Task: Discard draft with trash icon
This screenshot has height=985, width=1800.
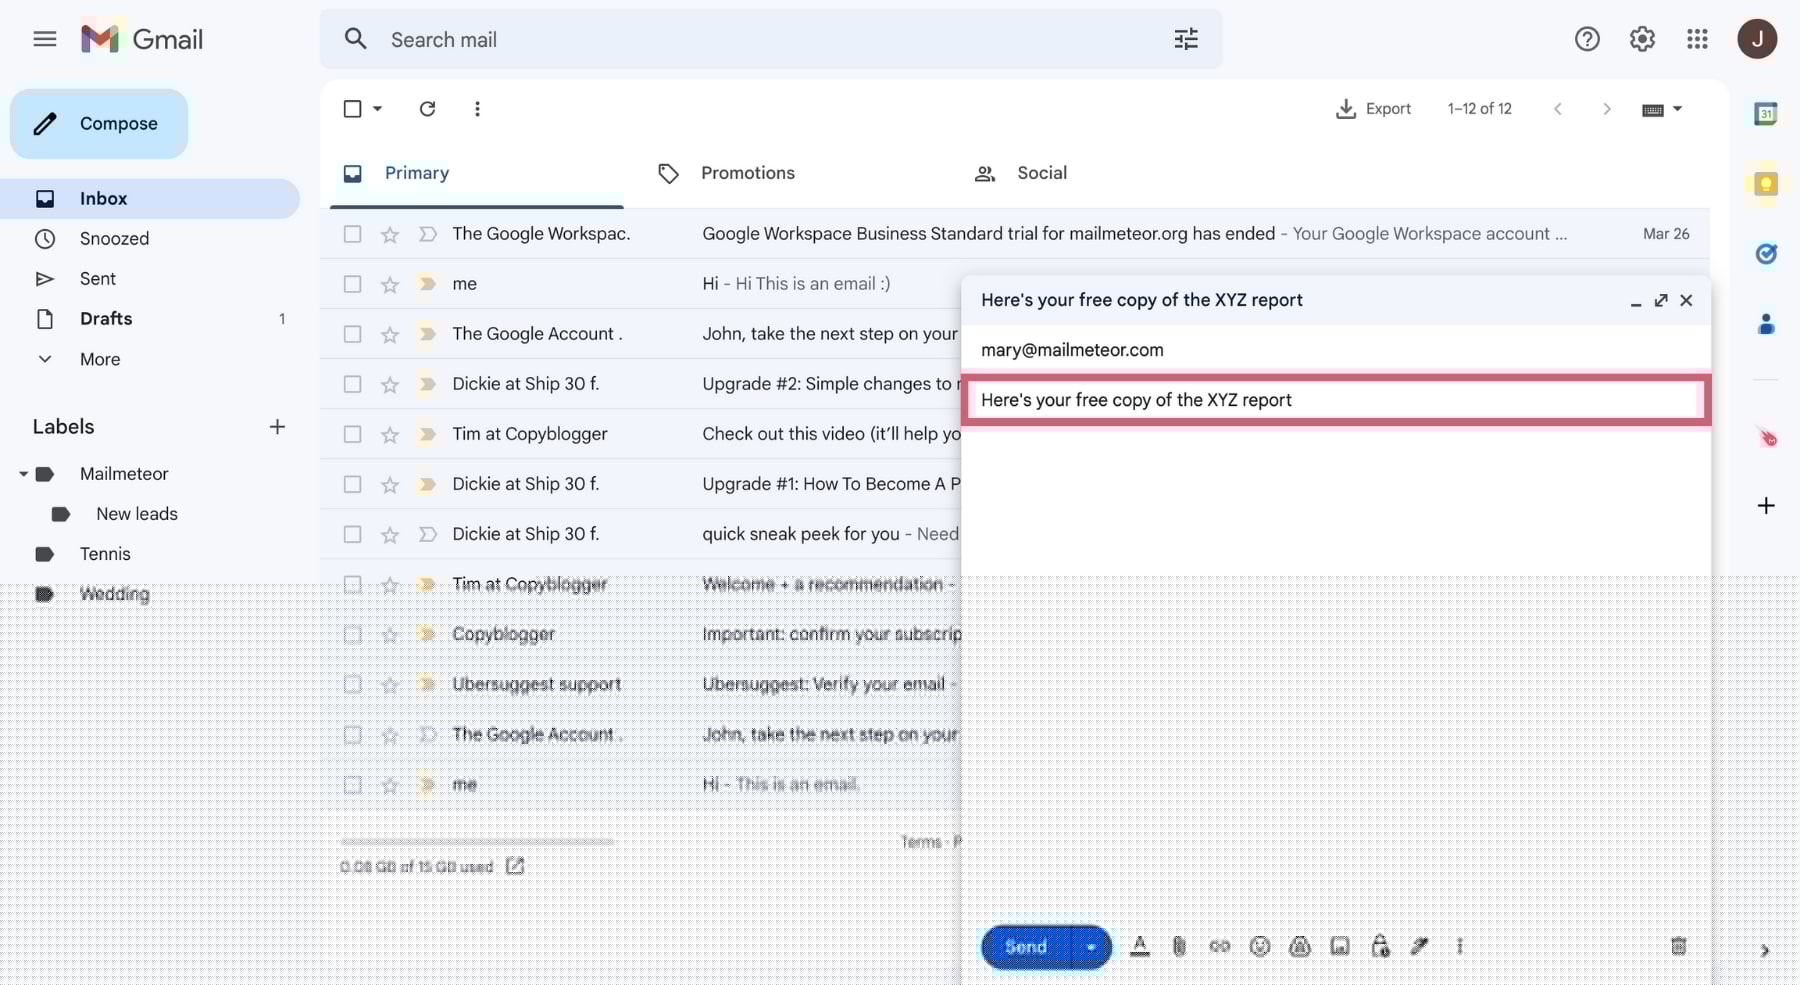Action: pyautogui.click(x=1678, y=946)
